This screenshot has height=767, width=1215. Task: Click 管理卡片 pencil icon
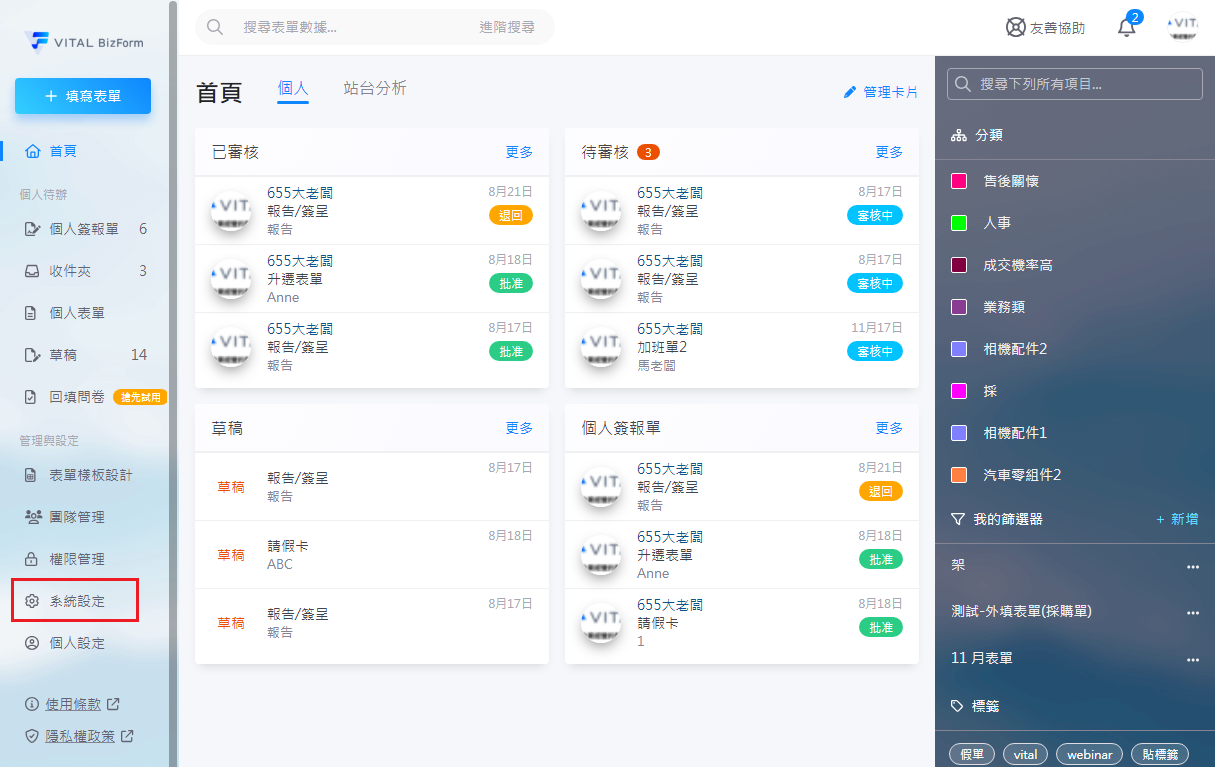pyautogui.click(x=850, y=92)
